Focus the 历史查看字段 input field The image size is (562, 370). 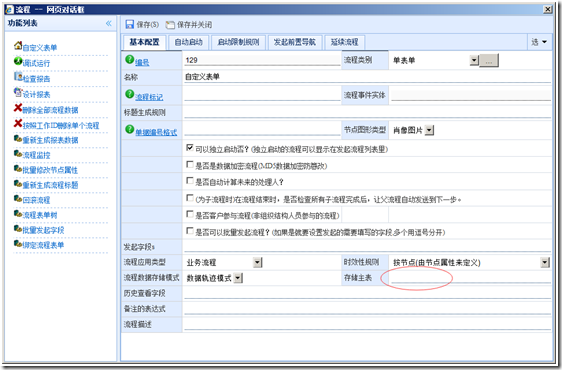(367, 293)
